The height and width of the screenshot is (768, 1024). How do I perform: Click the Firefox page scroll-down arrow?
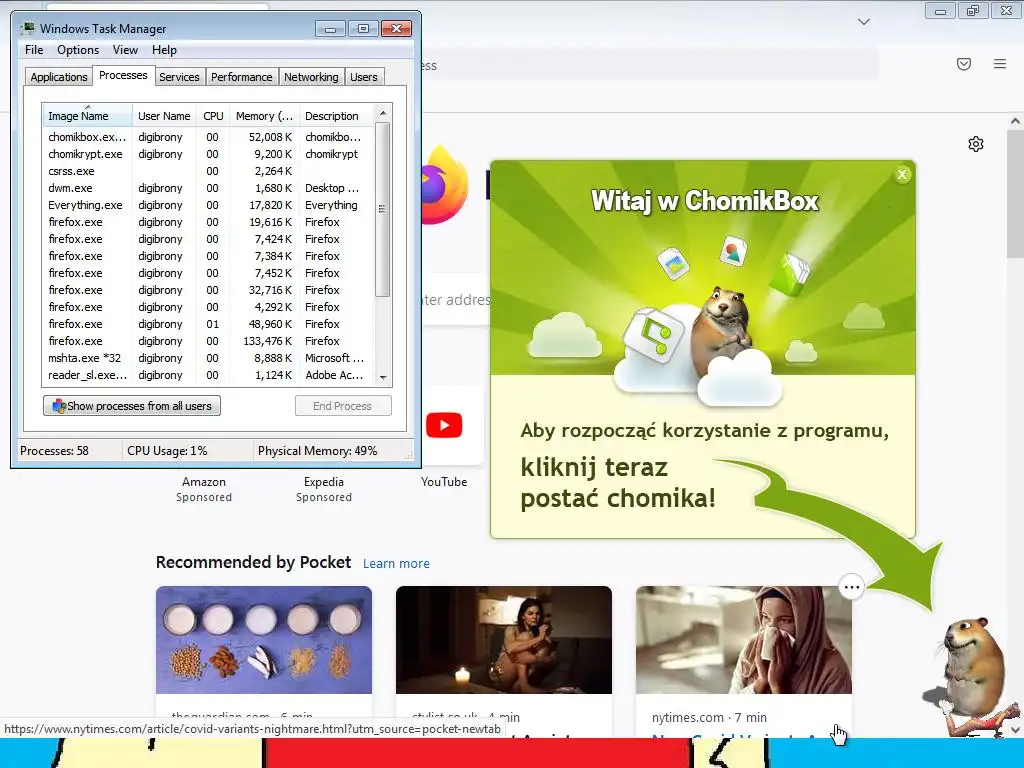[x=1015, y=730]
